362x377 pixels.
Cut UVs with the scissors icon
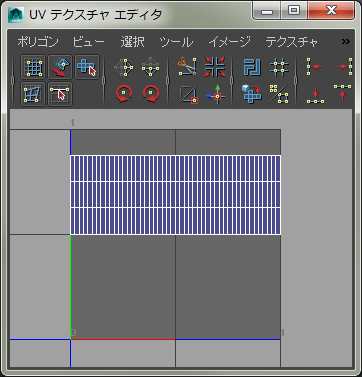(x=187, y=67)
